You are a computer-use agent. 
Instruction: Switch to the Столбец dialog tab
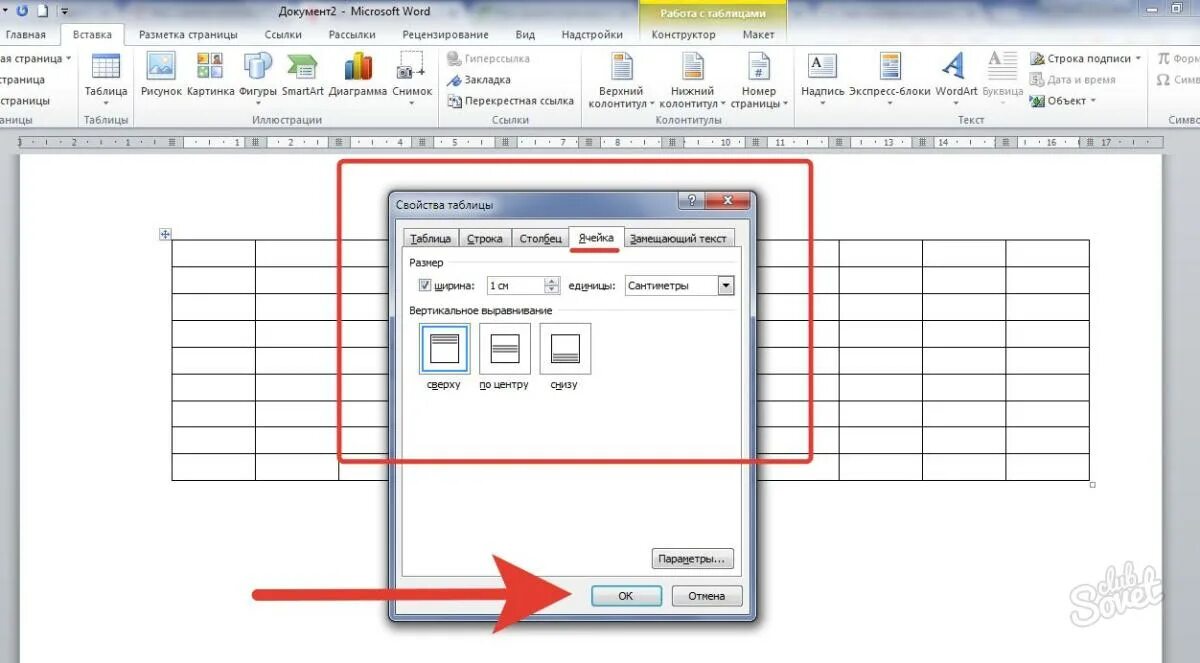[540, 238]
